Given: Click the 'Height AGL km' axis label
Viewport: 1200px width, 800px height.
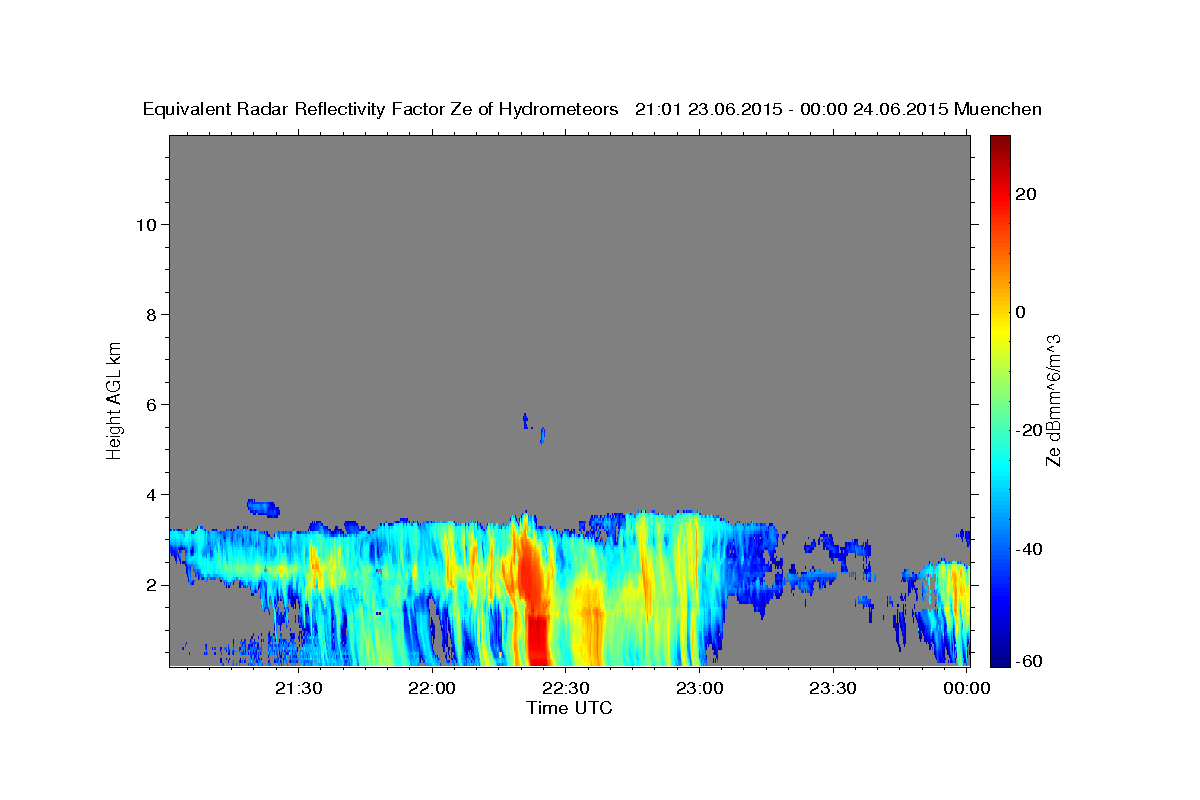Looking at the screenshot, I should (114, 399).
